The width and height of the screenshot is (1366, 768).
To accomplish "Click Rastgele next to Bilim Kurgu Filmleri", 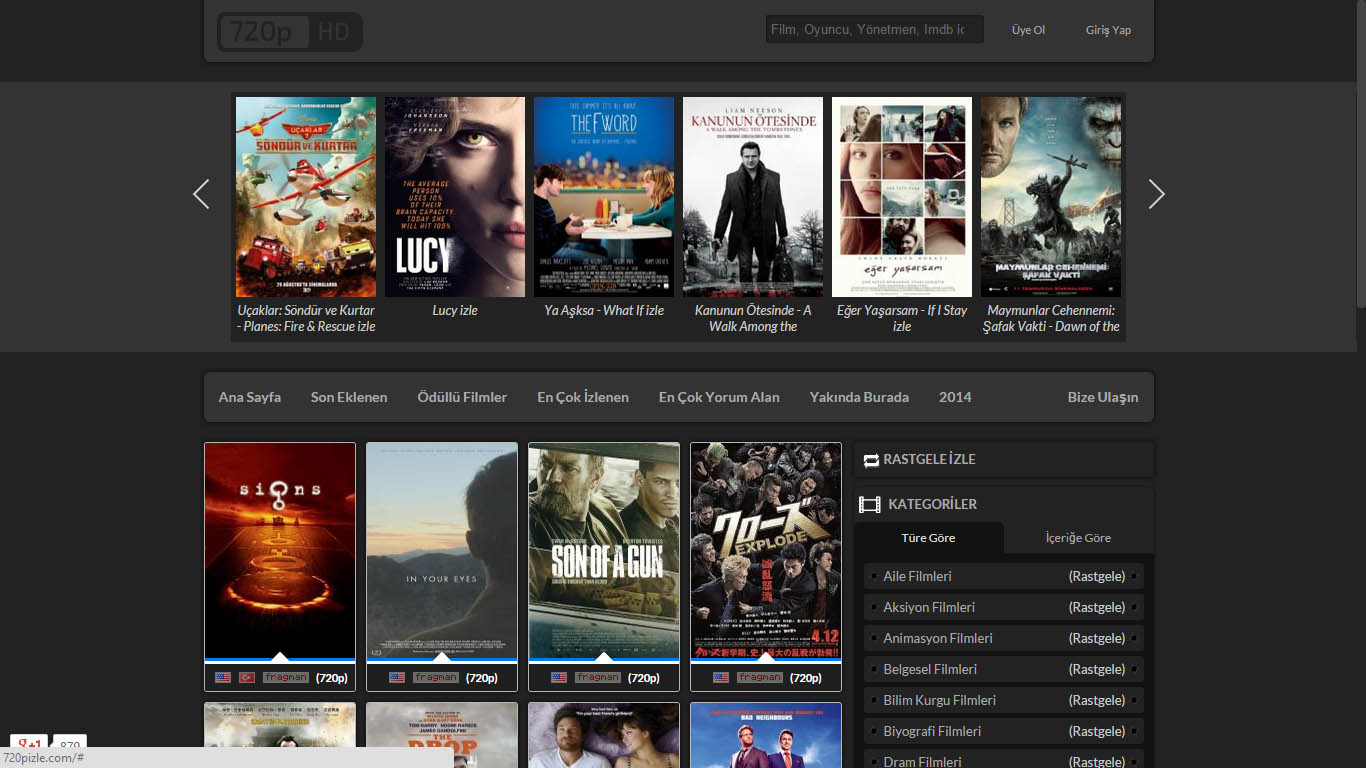I will point(1097,700).
